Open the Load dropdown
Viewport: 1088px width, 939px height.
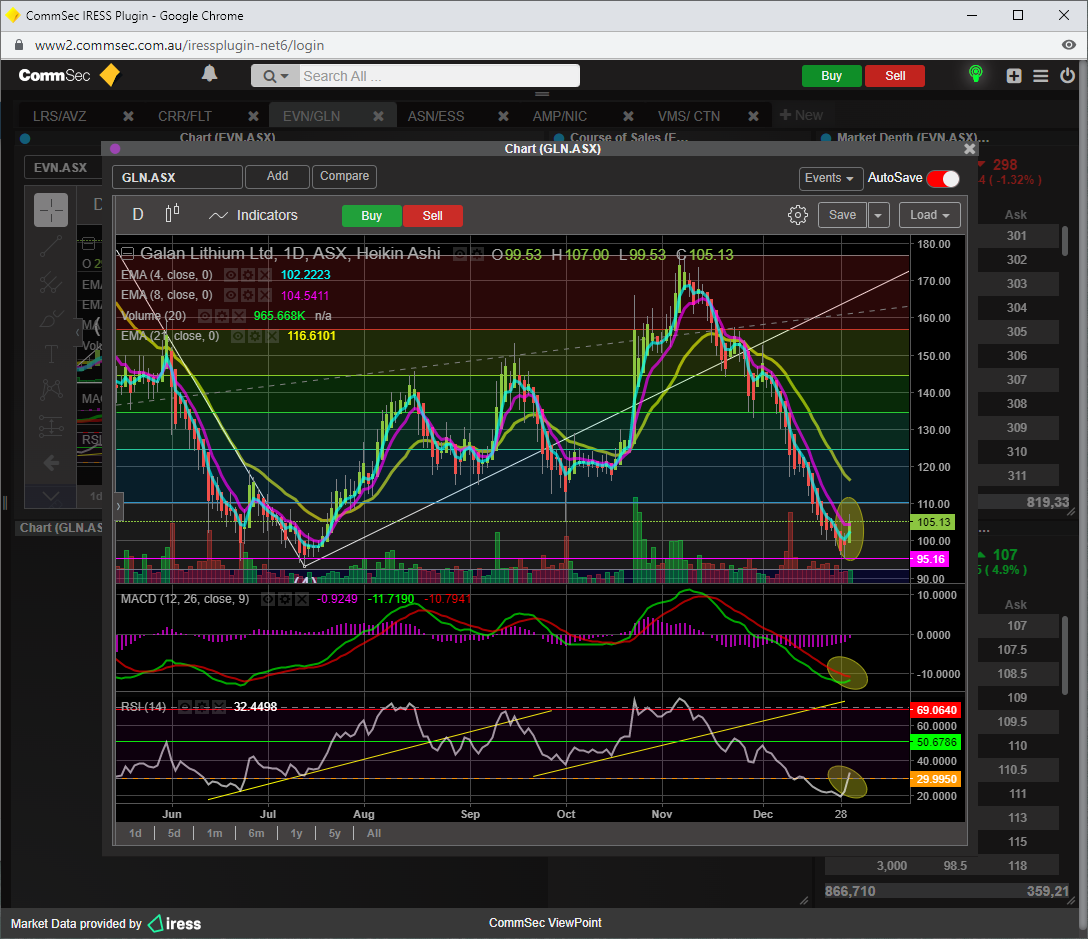point(929,215)
